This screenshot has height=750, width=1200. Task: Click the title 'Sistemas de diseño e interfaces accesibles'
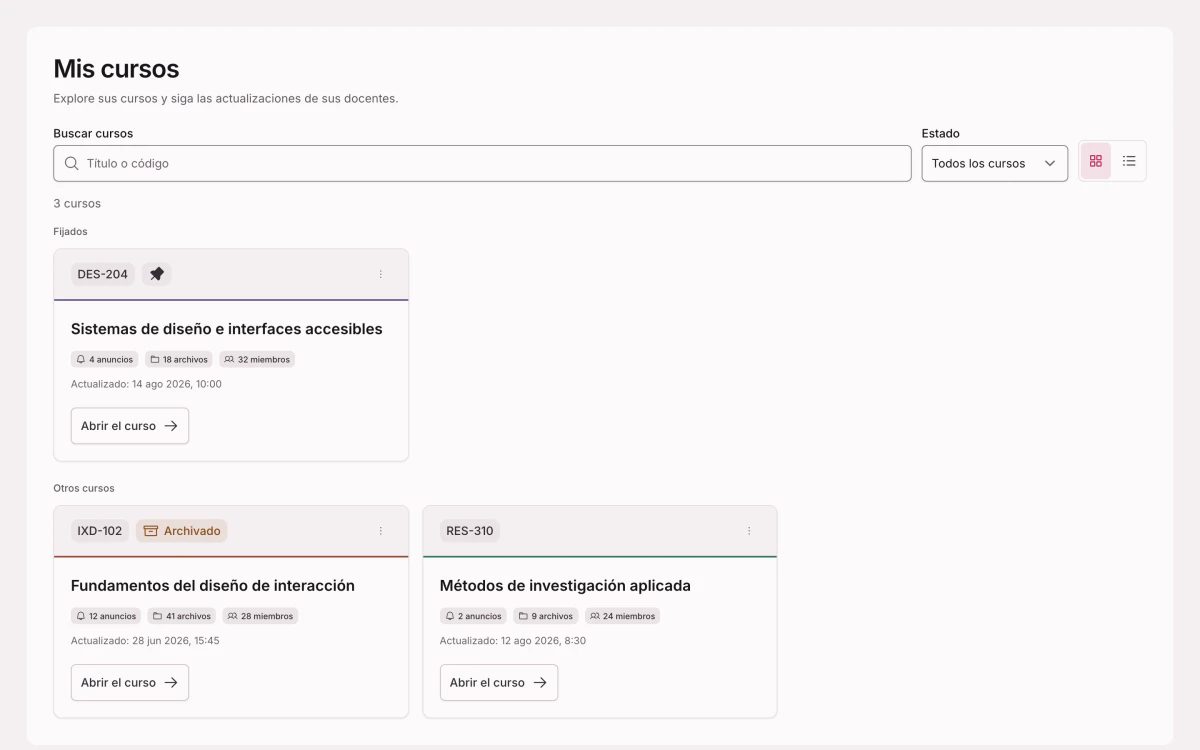(x=227, y=329)
